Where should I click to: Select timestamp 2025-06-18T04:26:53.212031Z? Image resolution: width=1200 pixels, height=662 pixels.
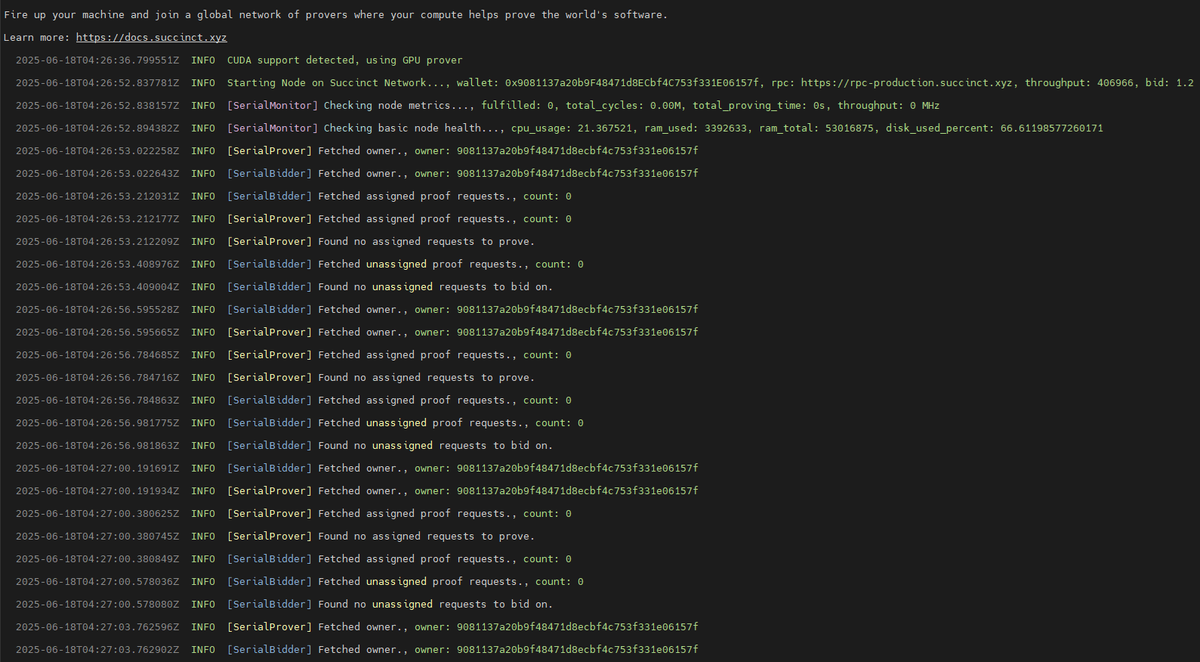click(x=97, y=196)
